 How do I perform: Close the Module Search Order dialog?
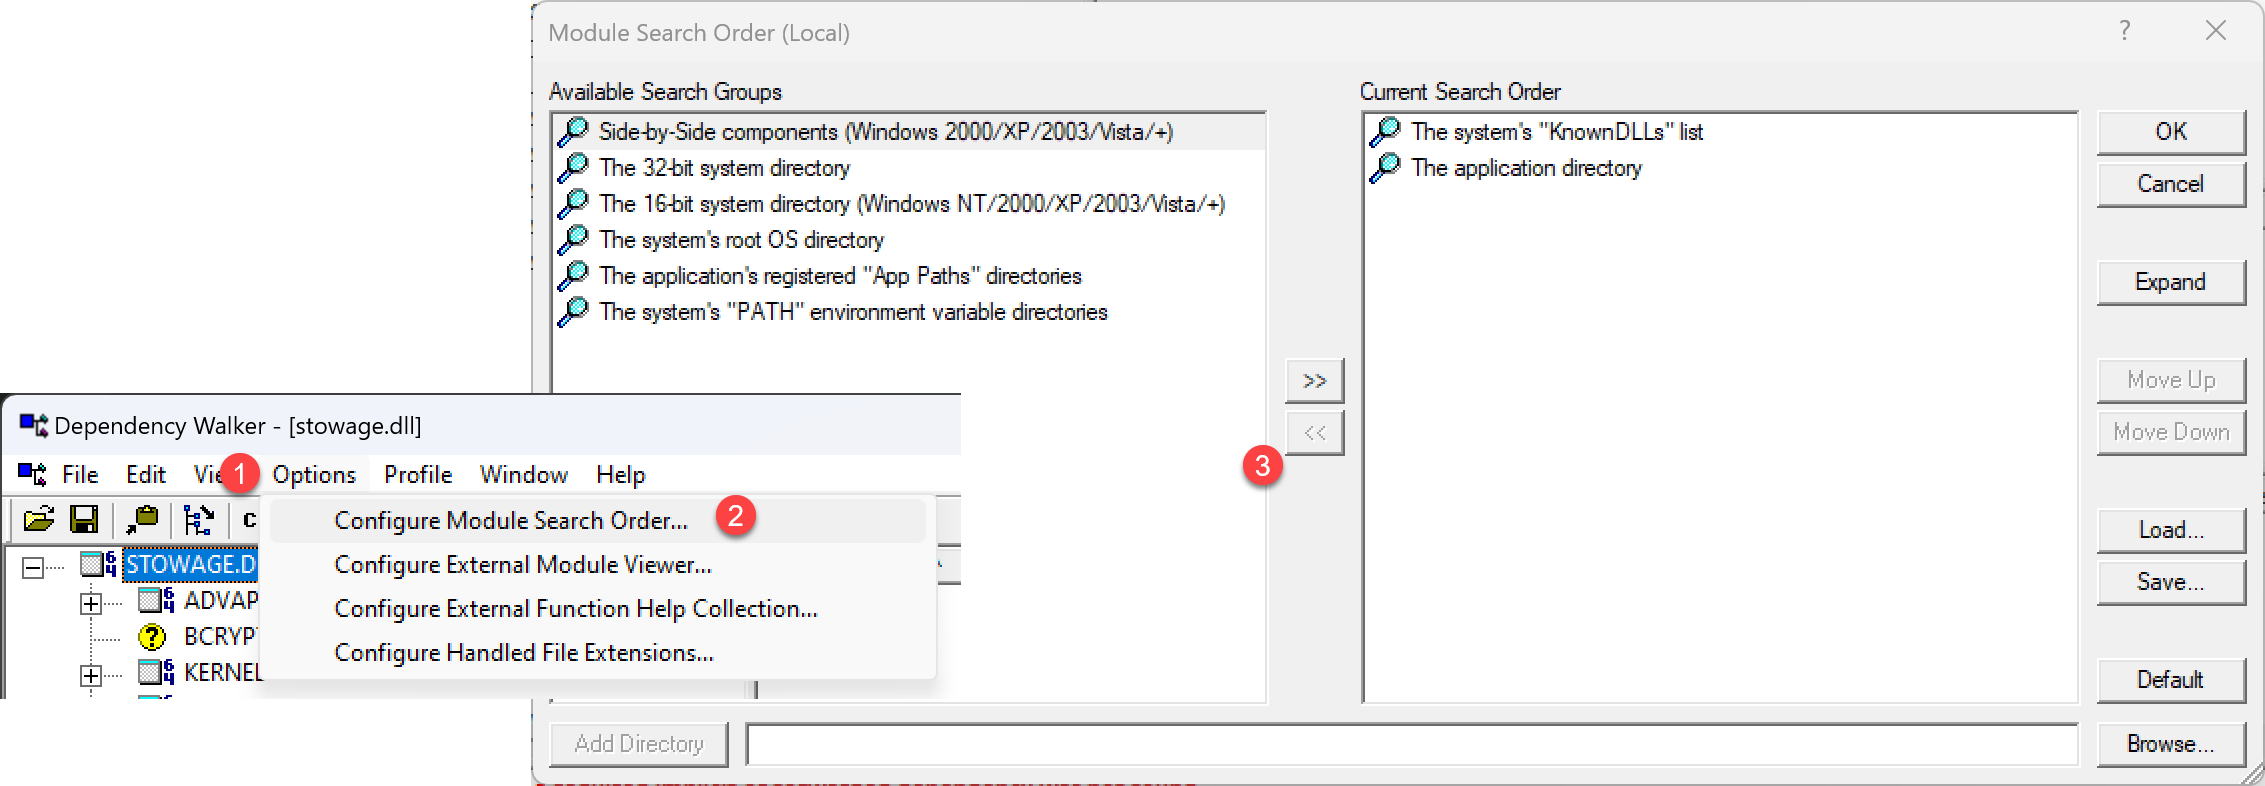click(2216, 31)
